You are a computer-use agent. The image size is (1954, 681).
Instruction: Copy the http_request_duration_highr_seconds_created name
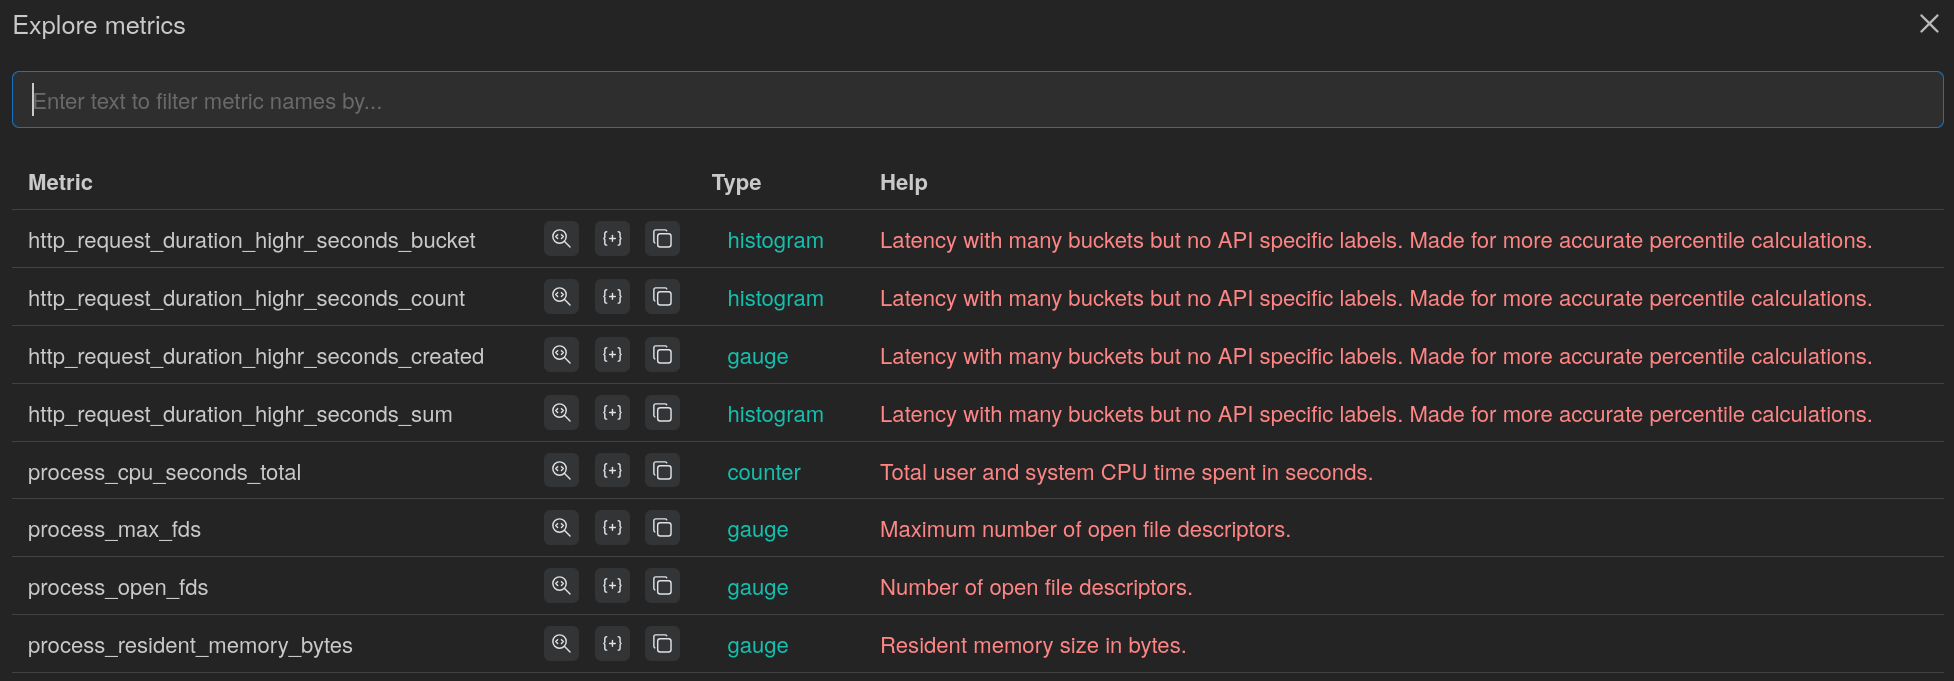(x=662, y=355)
